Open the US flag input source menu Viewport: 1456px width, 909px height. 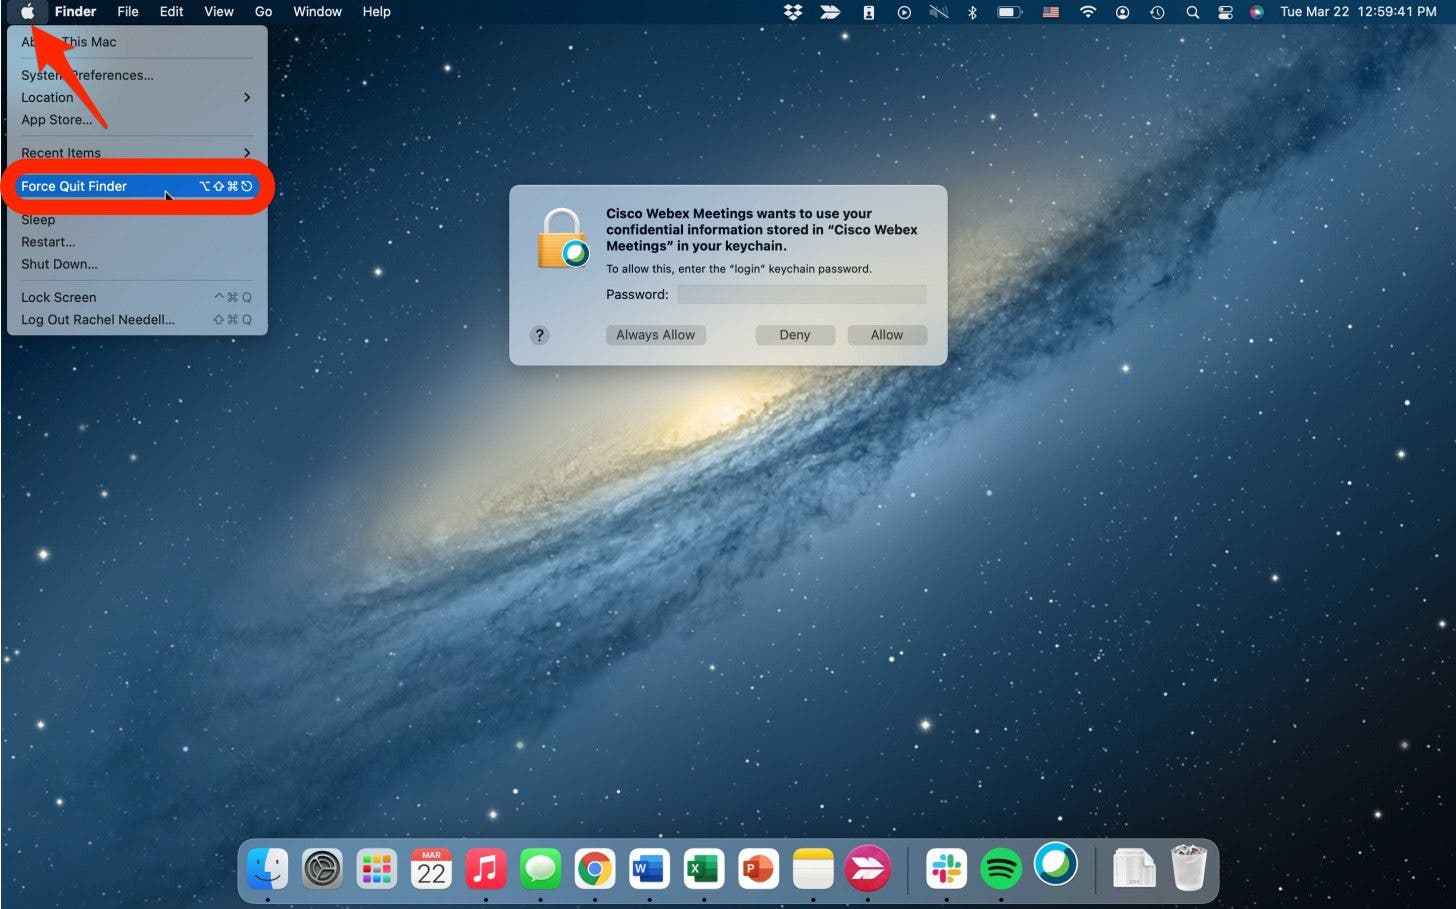(1051, 12)
